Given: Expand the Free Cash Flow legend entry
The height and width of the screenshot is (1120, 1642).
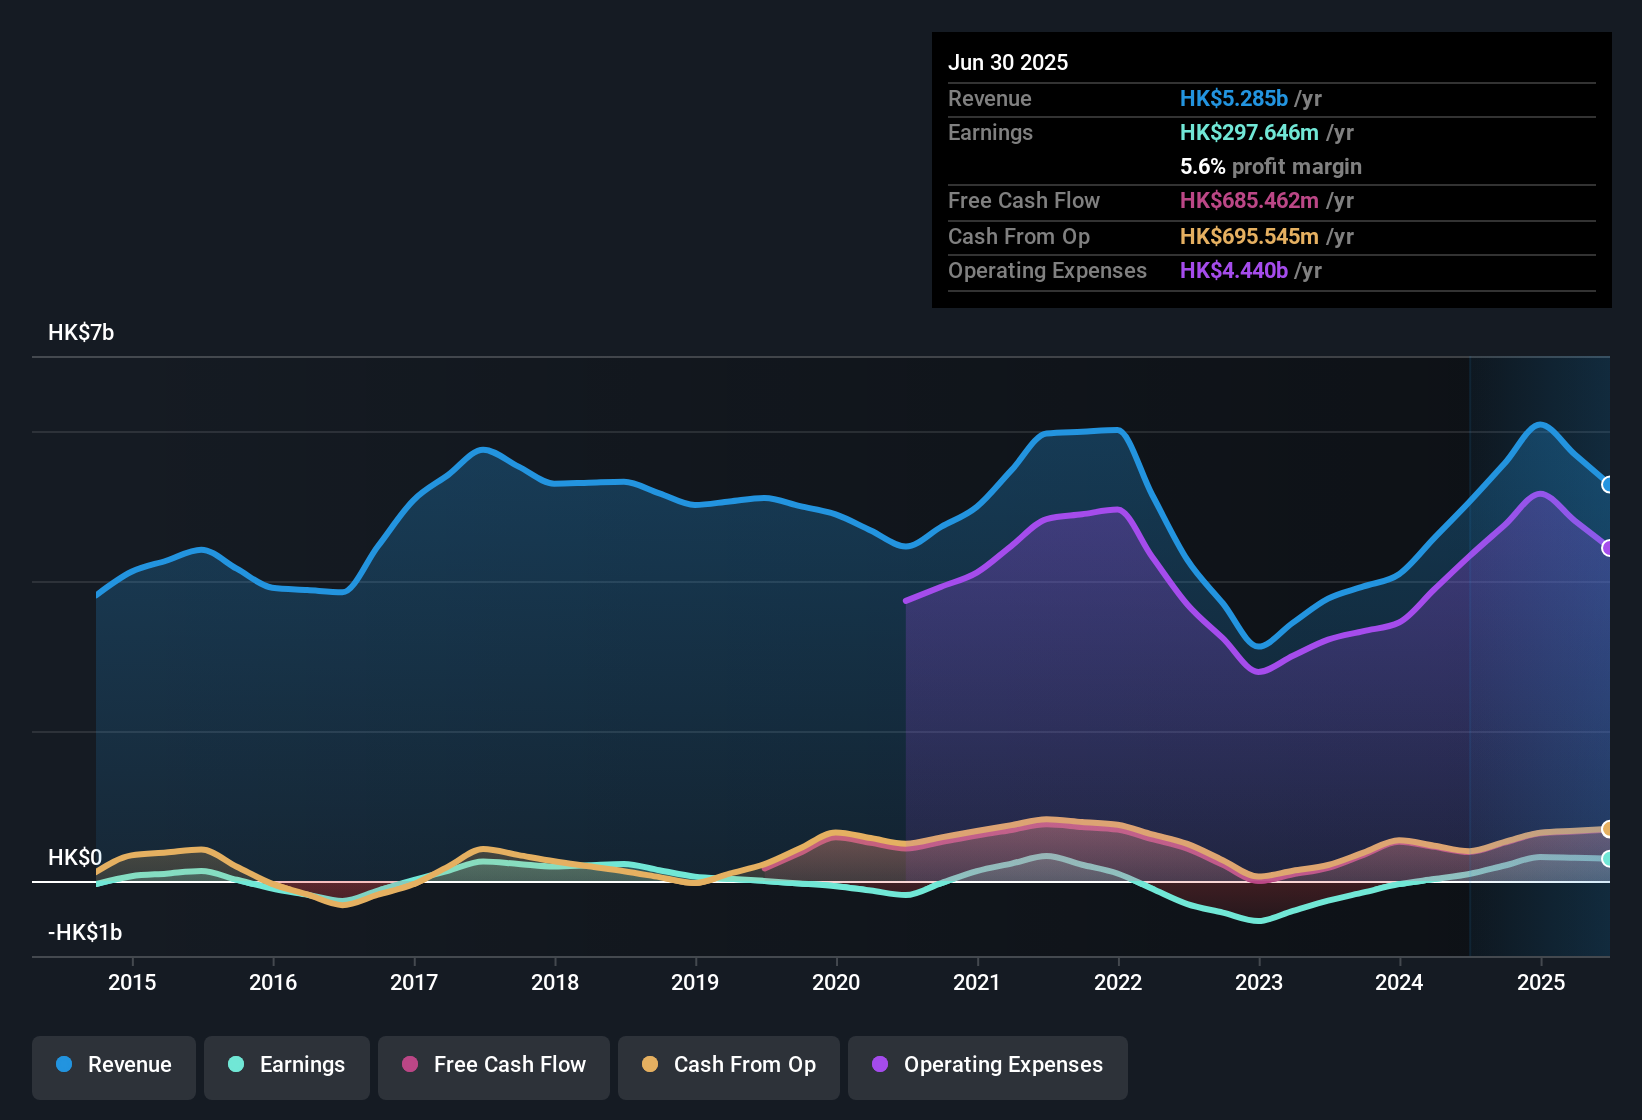Looking at the screenshot, I should 493,1066.
